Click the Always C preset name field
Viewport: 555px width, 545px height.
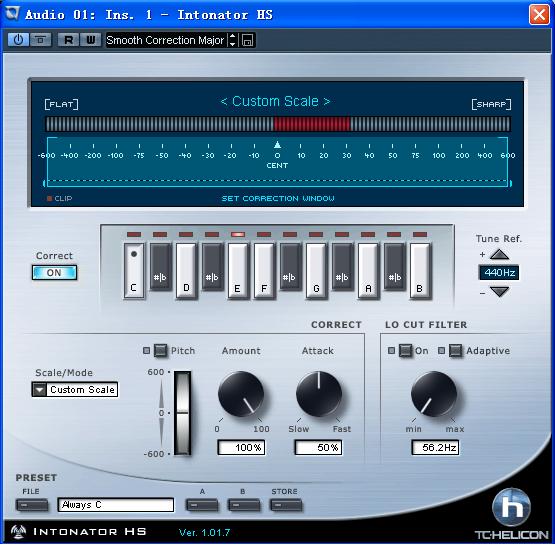pos(116,505)
